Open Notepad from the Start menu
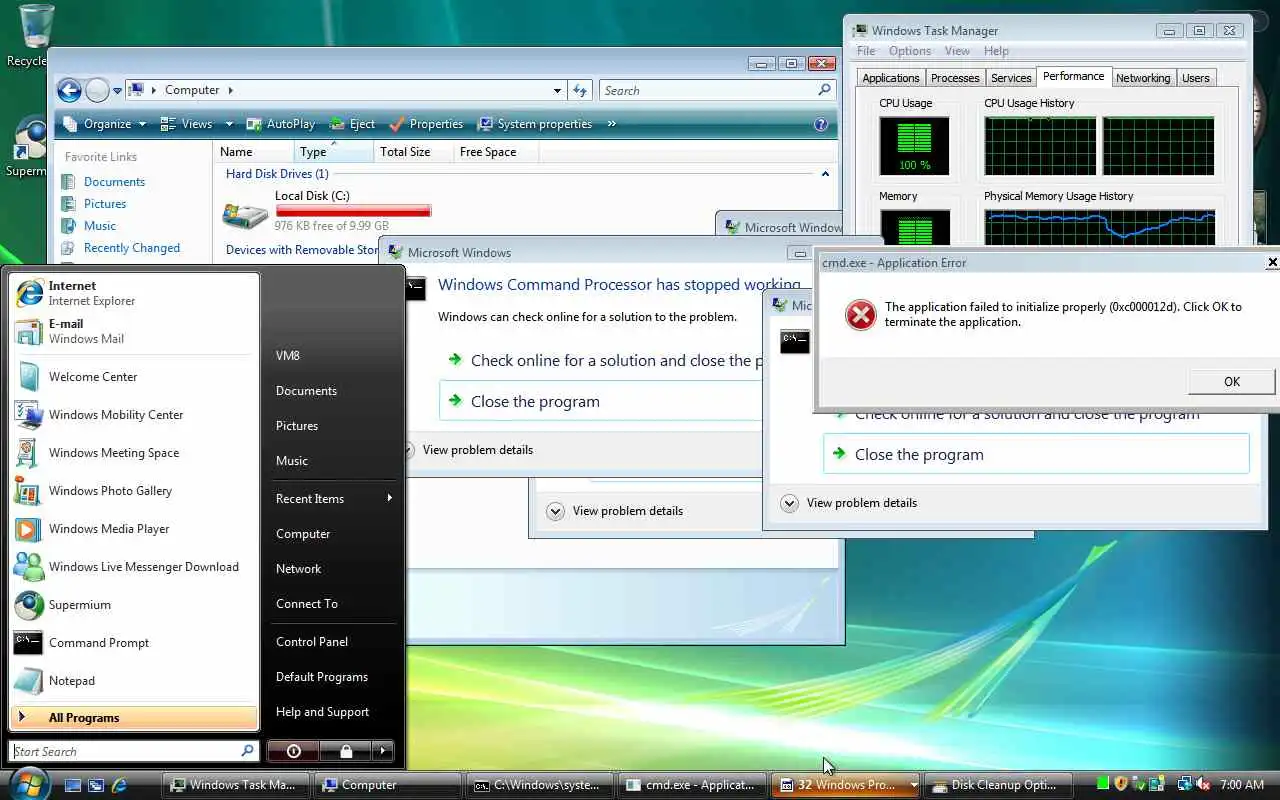1280x800 pixels. pos(134,681)
